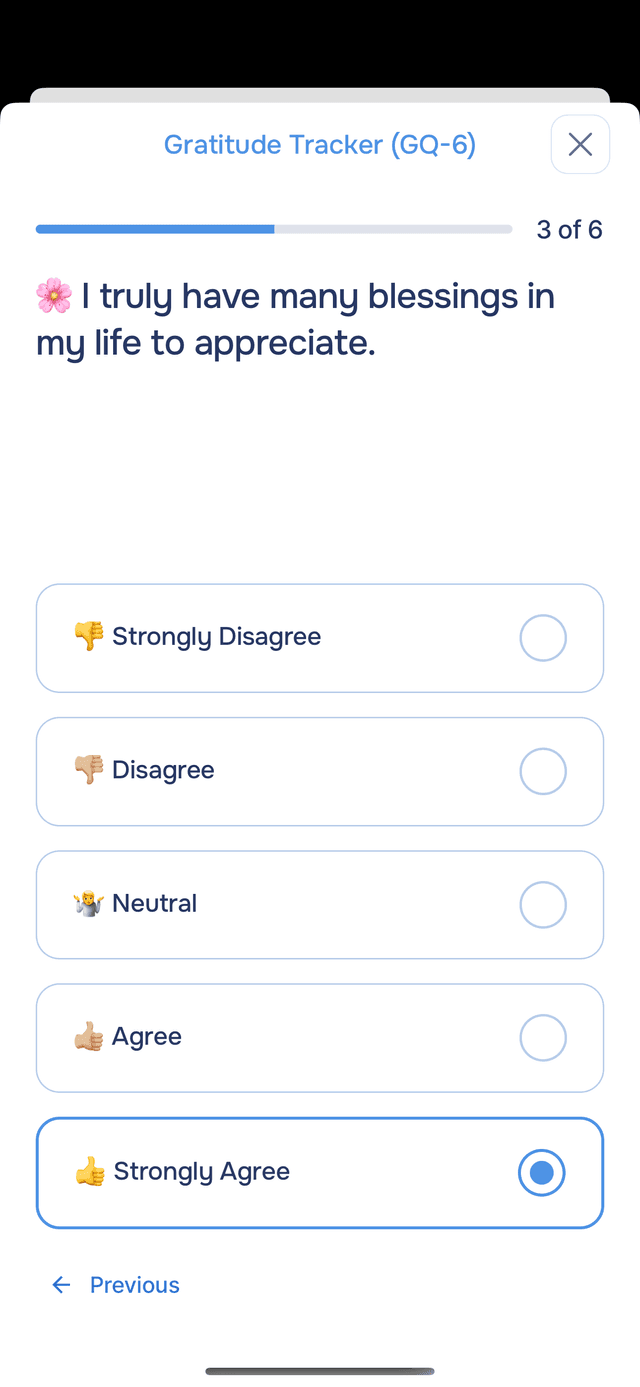The image size is (640, 1387).
Task: Tap the '3 of 6' step counter
Action: tap(569, 230)
